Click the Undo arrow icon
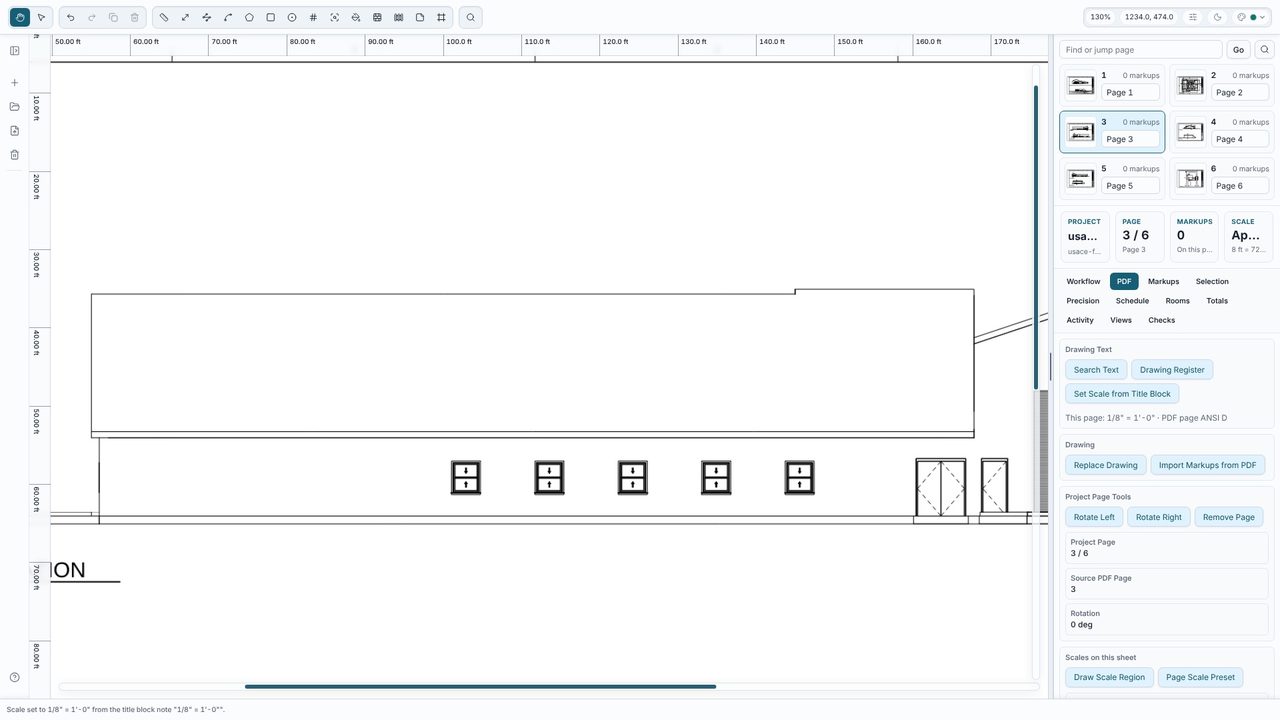Viewport: 1280px width, 720px height. [70, 17]
